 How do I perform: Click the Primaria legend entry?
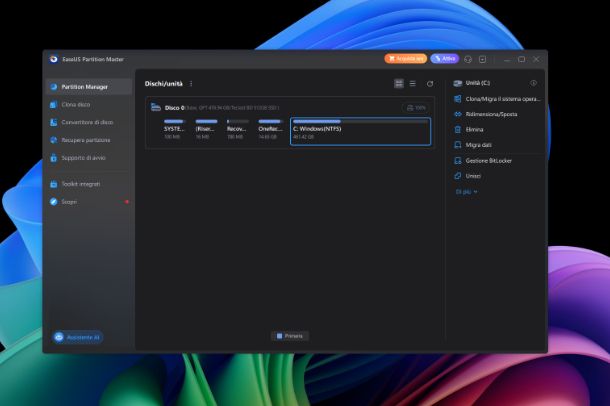[x=290, y=336]
